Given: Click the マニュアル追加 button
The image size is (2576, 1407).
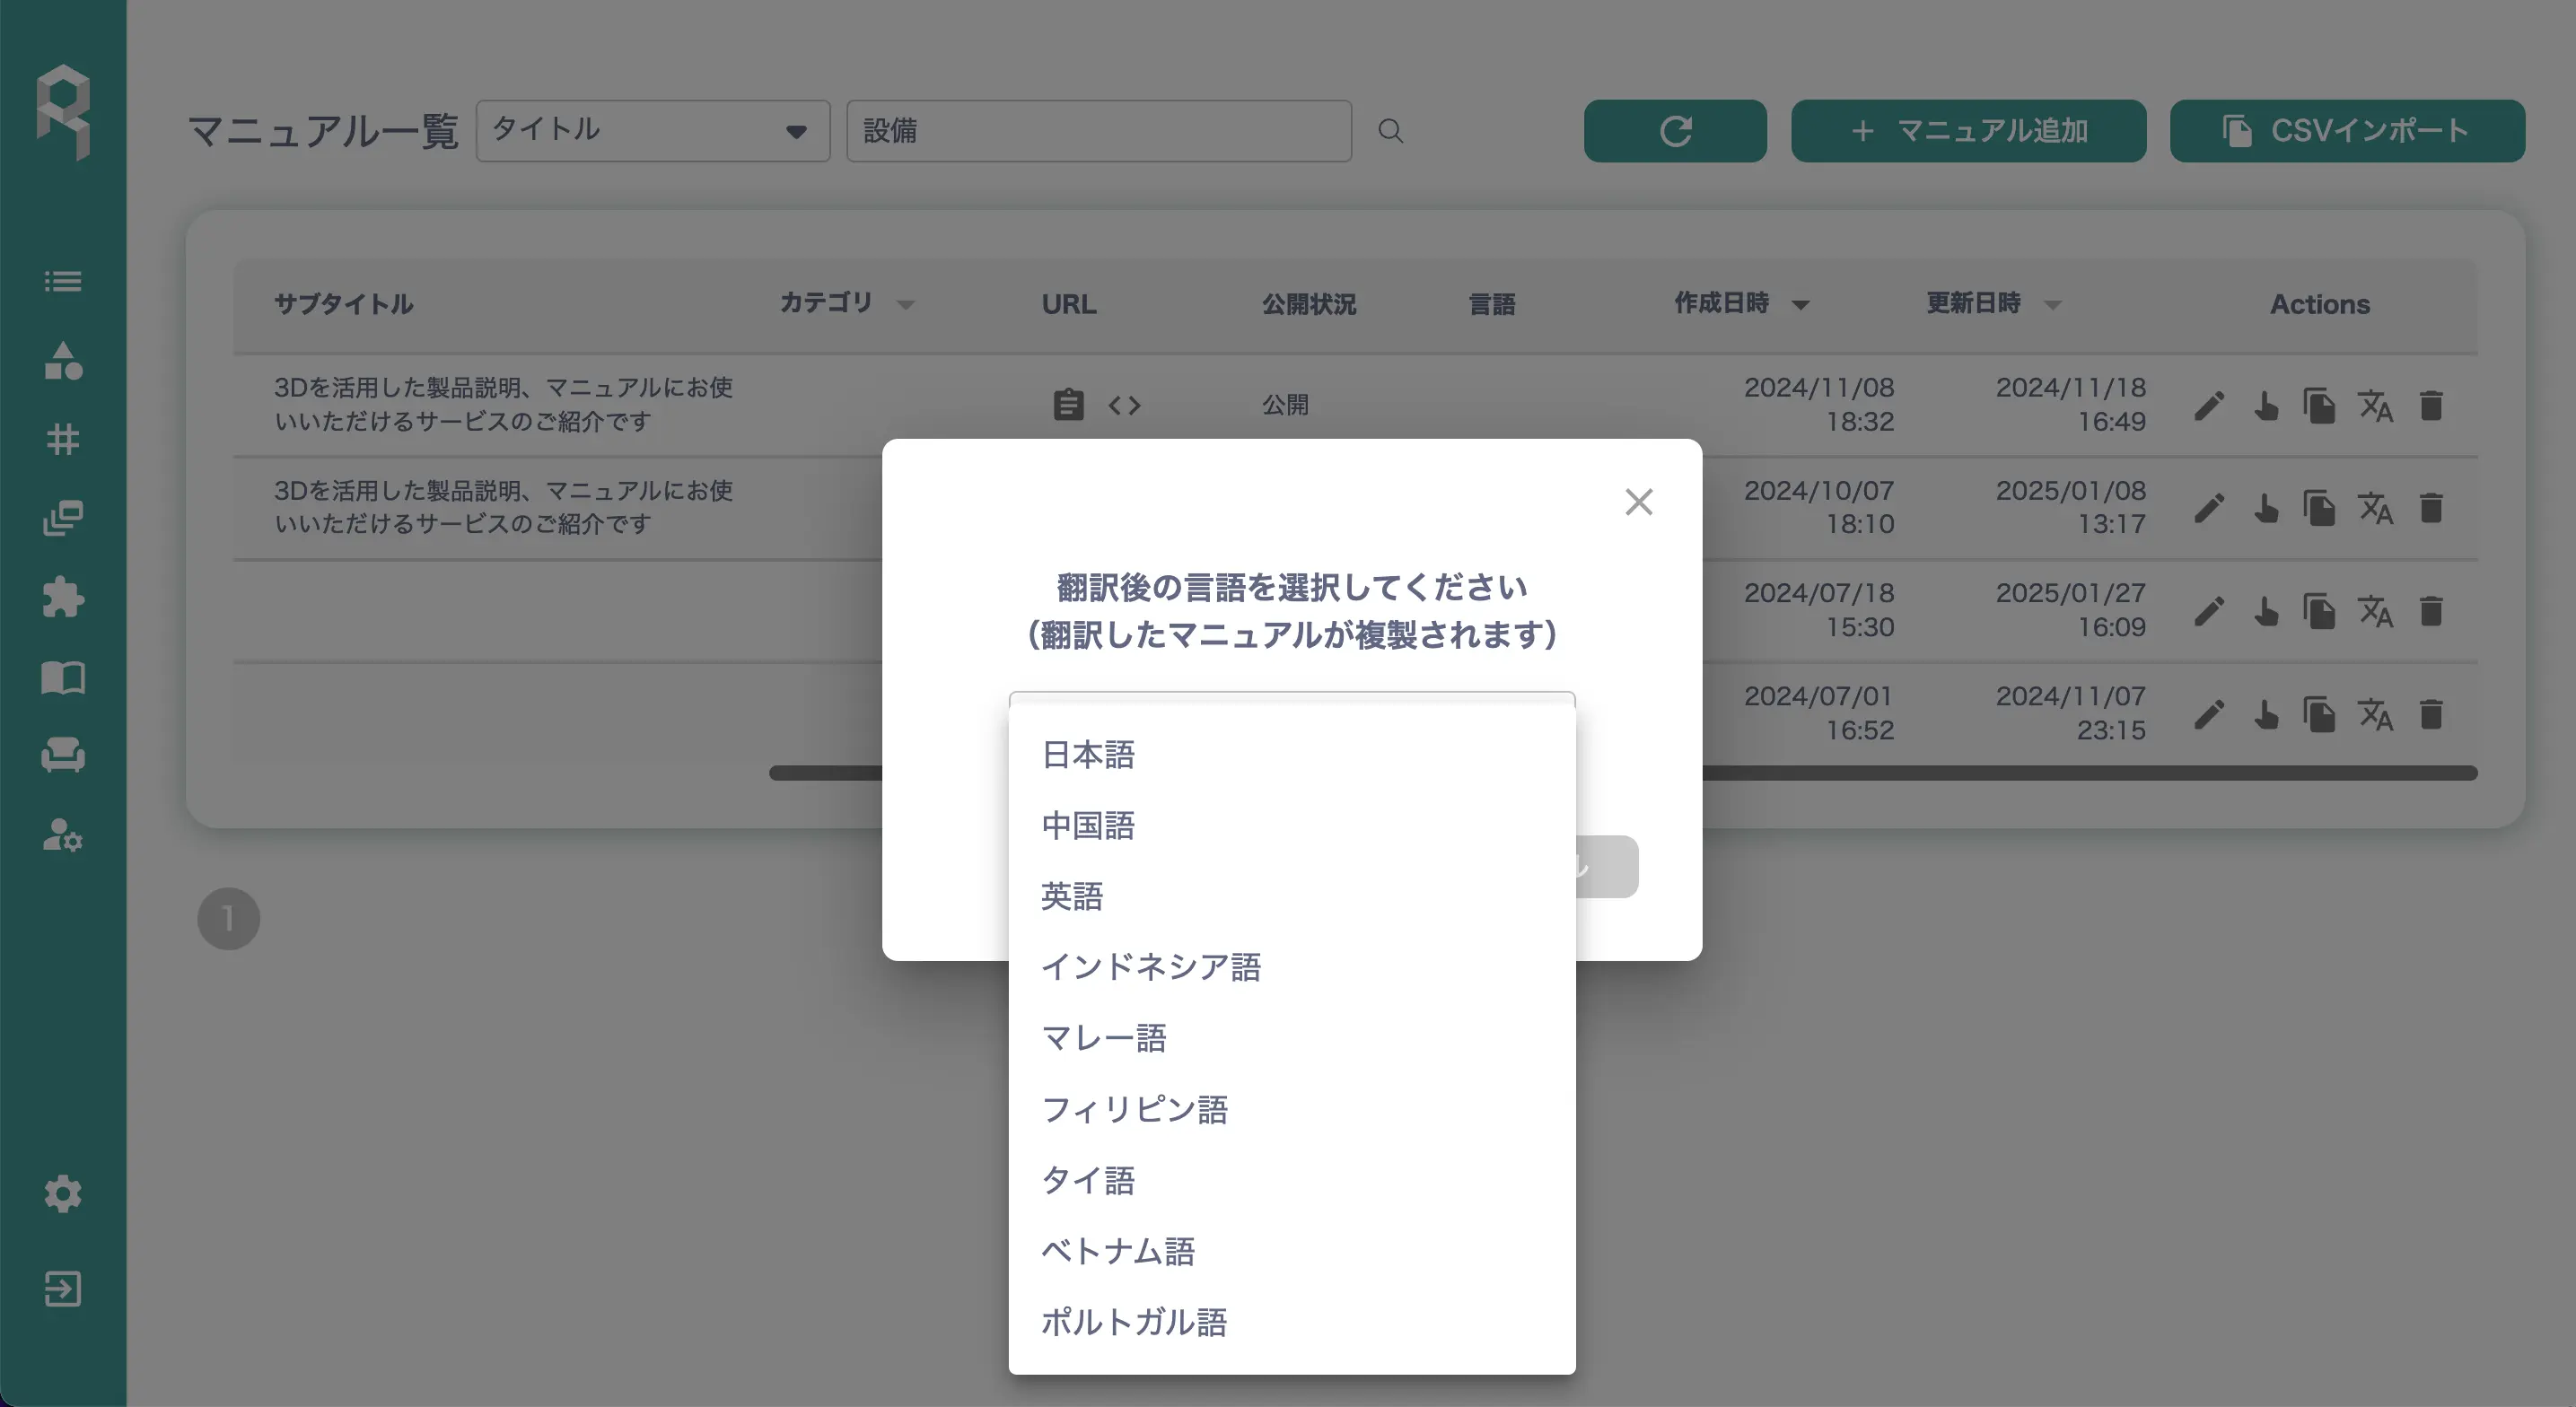Looking at the screenshot, I should pos(1968,131).
